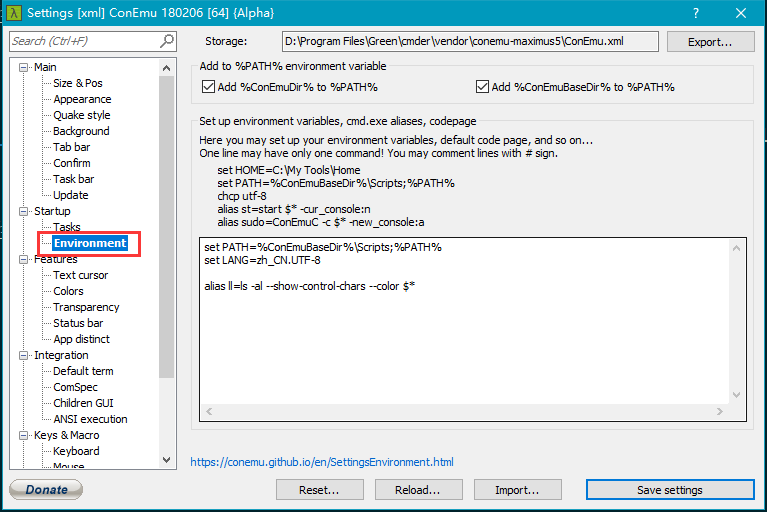Click the ConEmu lambda title bar icon
This screenshot has width=767, height=512.
14,13
